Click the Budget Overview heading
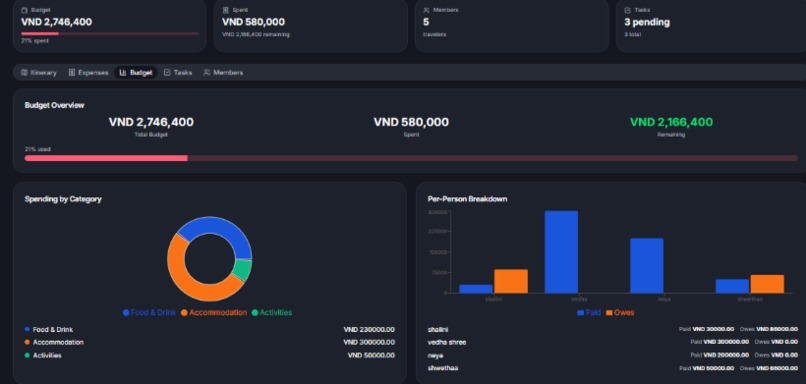 pyautogui.click(x=54, y=105)
